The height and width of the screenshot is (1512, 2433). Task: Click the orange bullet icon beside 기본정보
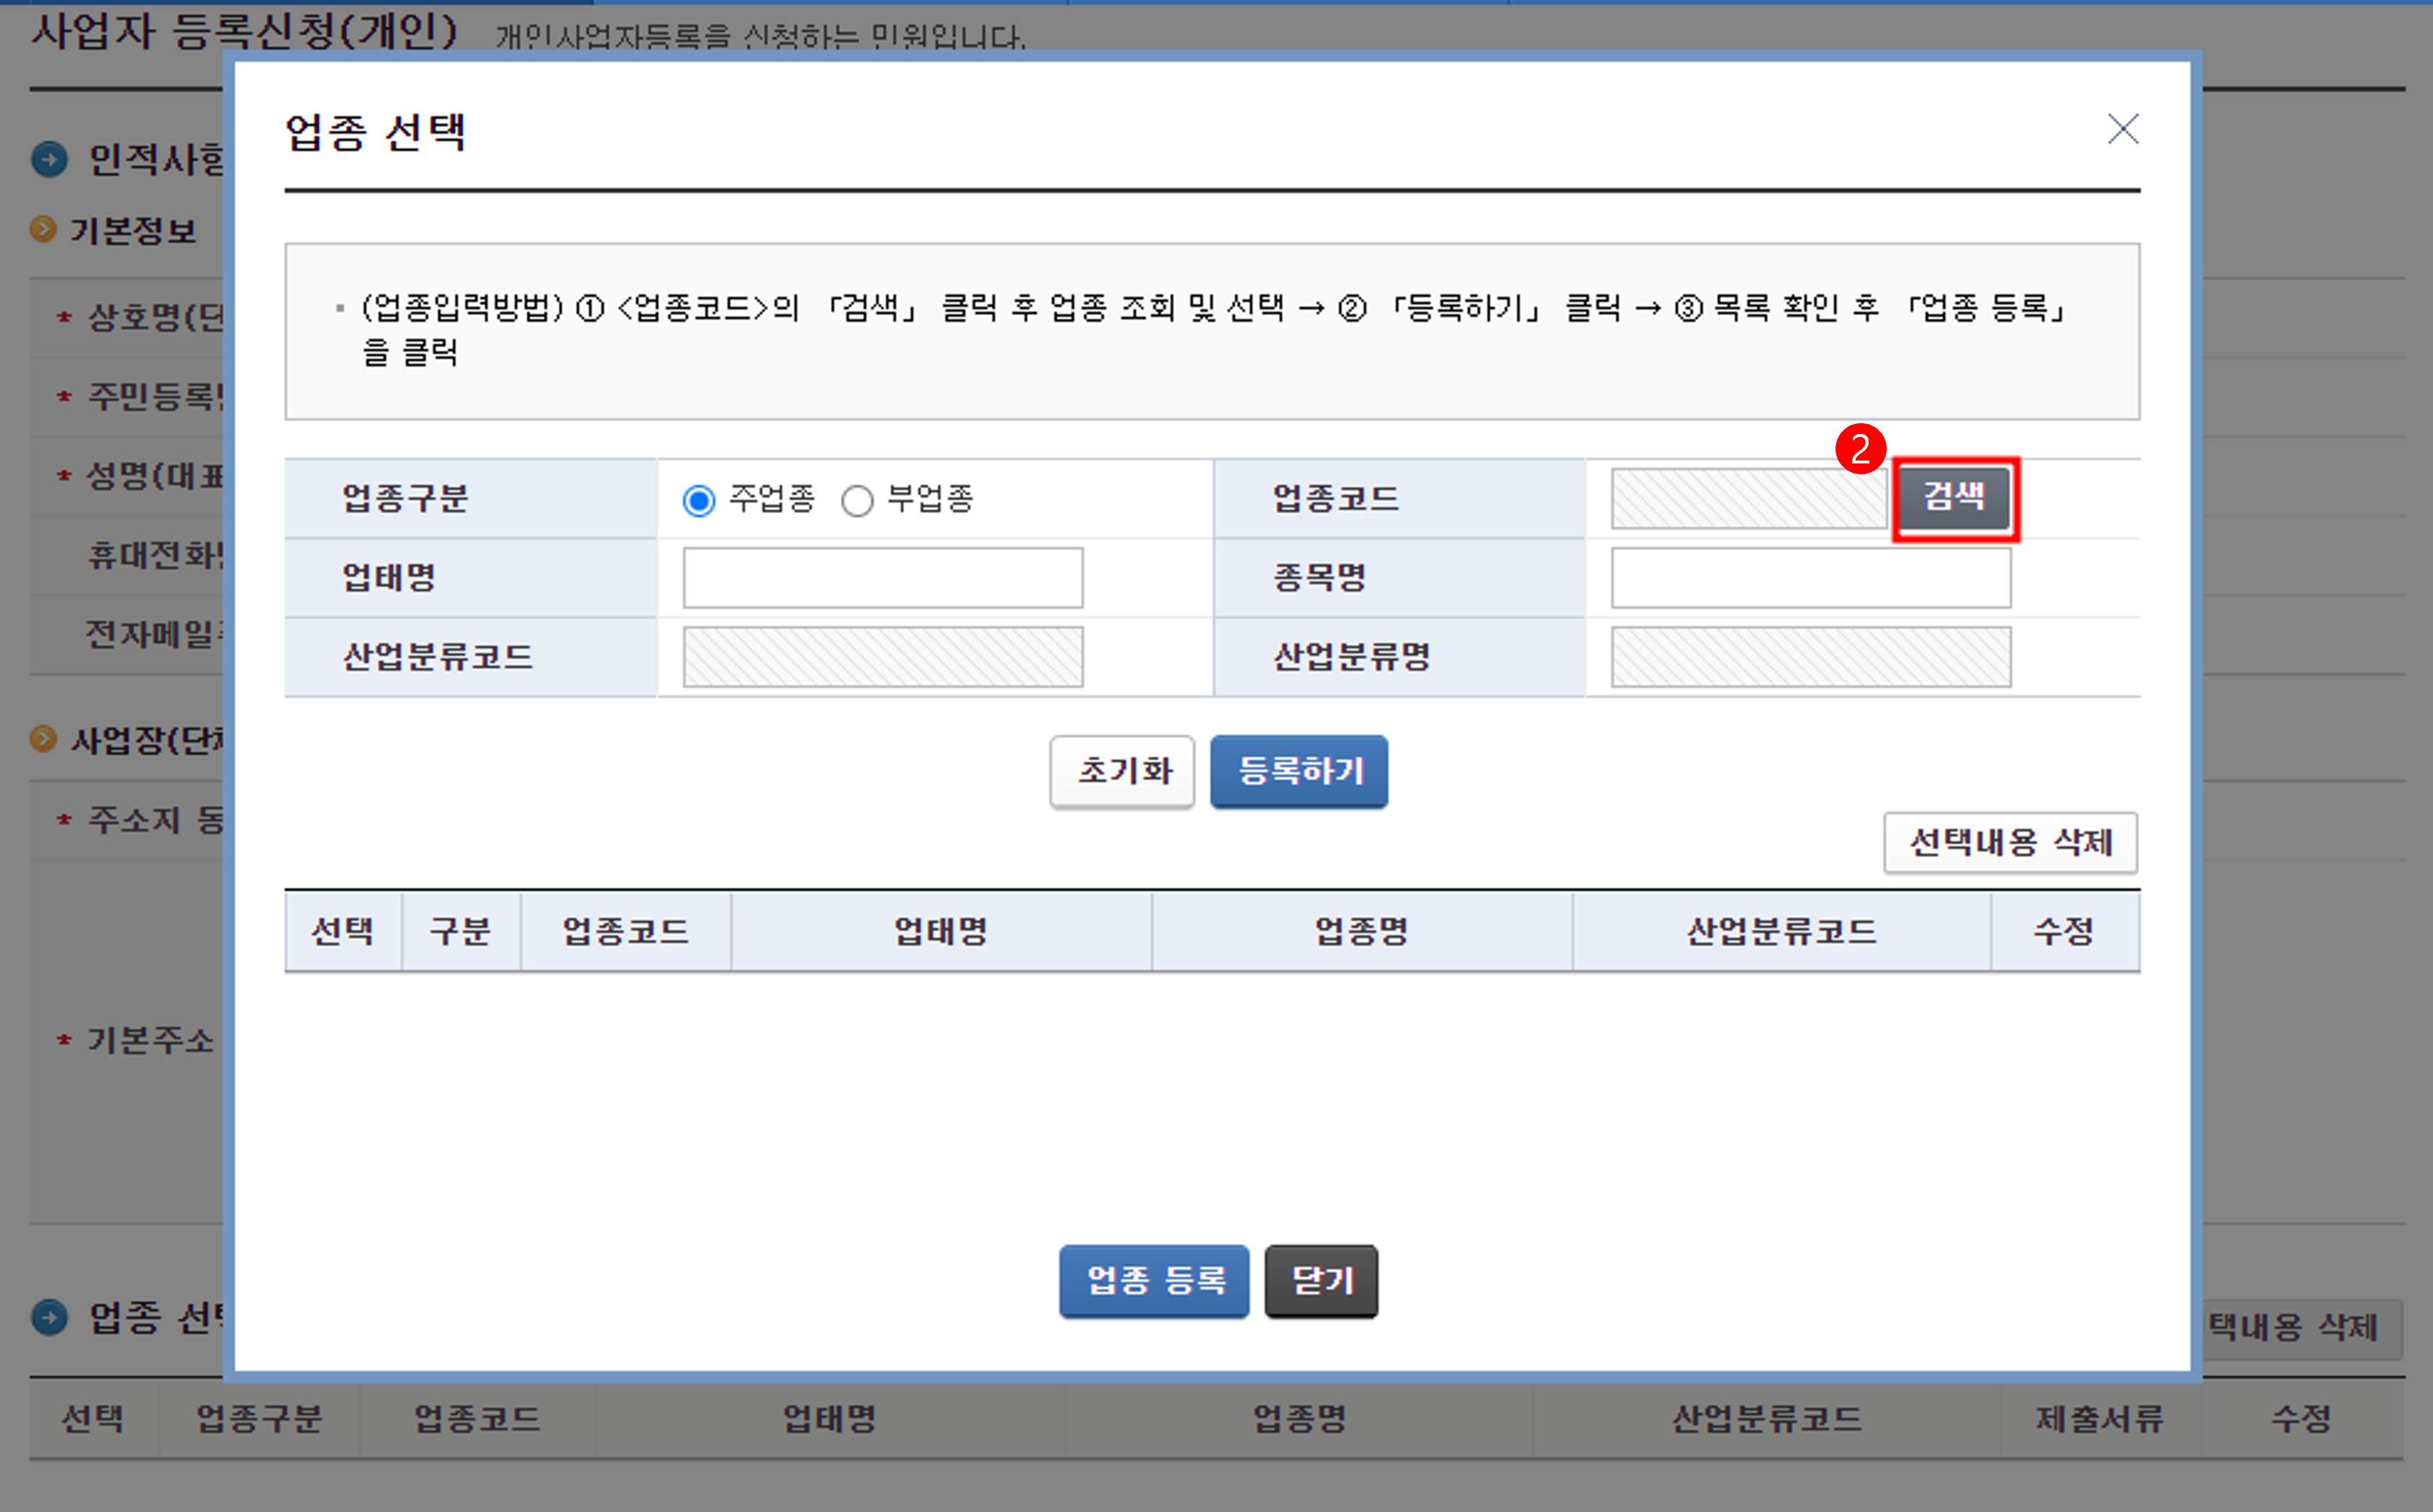click(43, 230)
